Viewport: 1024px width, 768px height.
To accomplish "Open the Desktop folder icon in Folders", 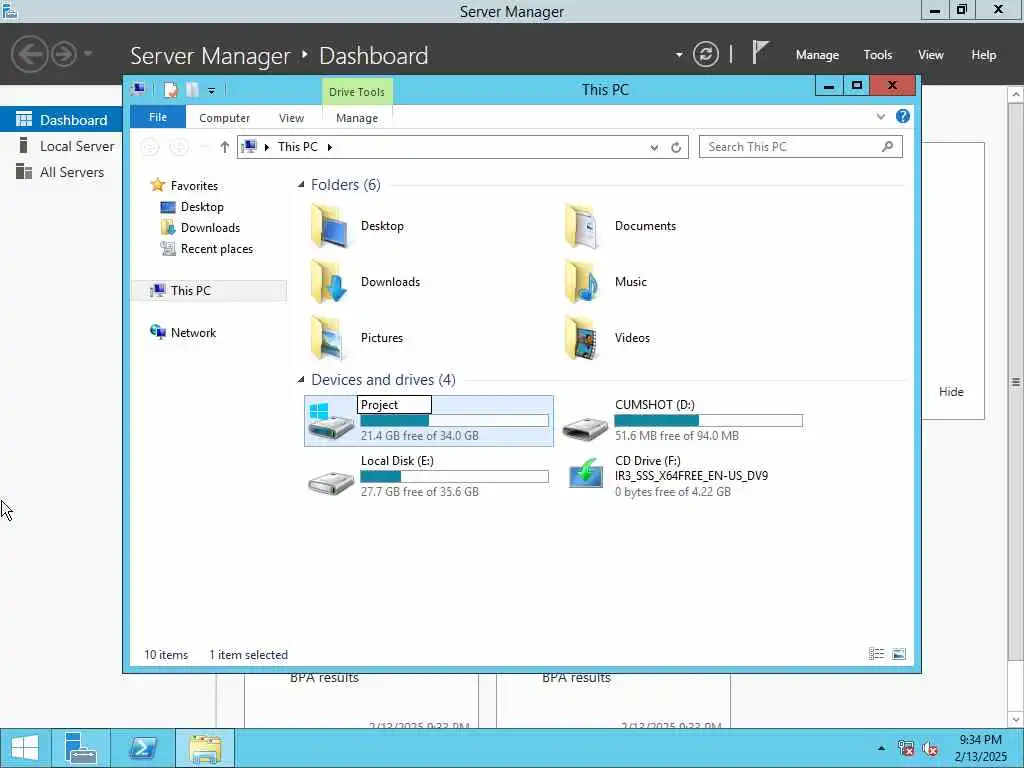I will pos(329,226).
